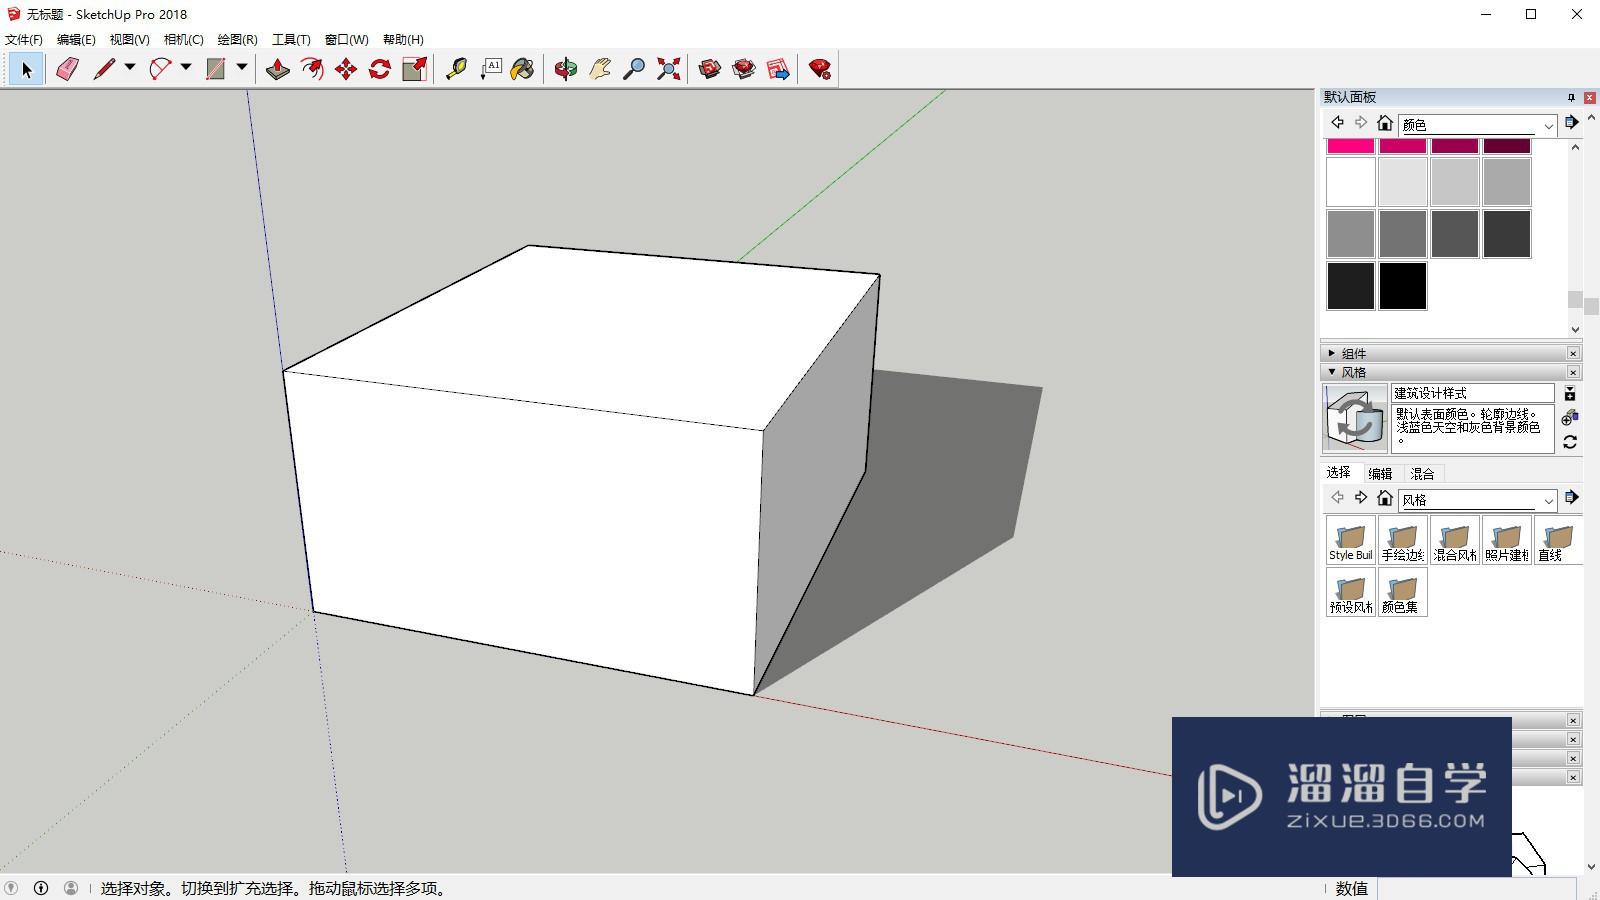The image size is (1600, 900).
Task: Open the 视图(V) menu
Action: (x=130, y=40)
